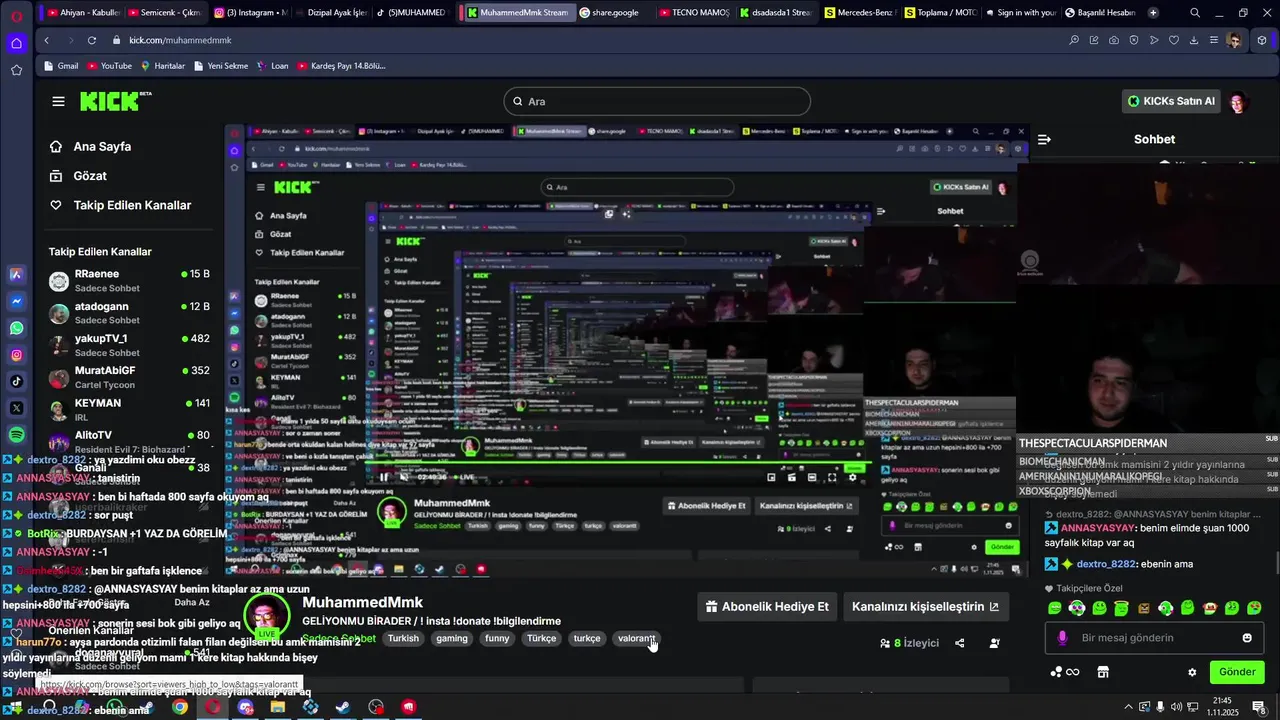Image resolution: width=1280 pixels, height=720 pixels.
Task: Open Haritalar bookmark
Action: point(163,66)
